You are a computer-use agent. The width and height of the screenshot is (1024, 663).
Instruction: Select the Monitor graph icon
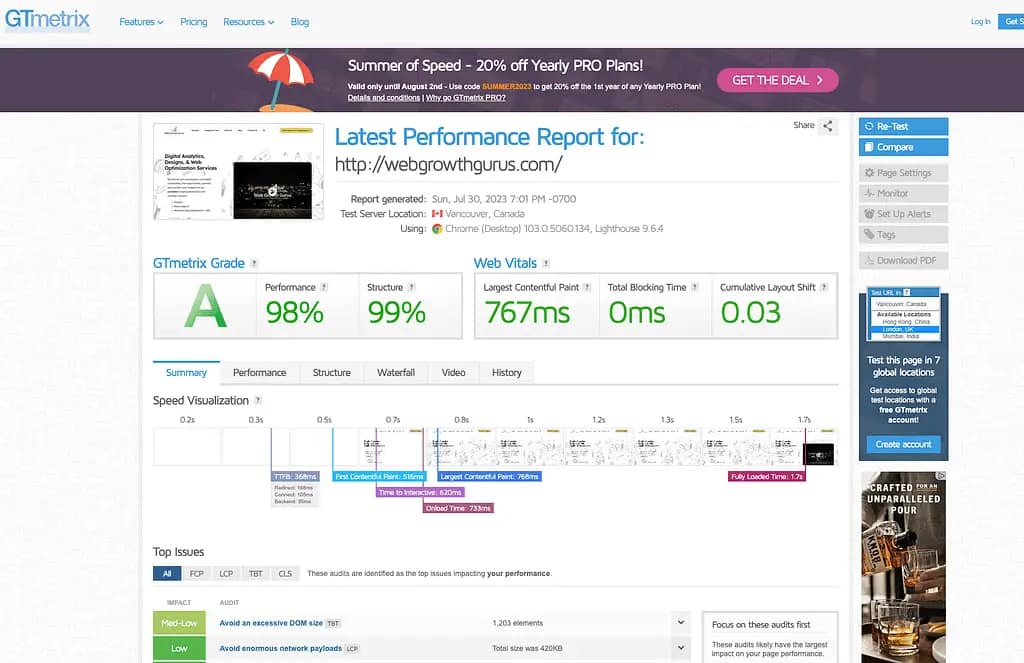tap(870, 192)
